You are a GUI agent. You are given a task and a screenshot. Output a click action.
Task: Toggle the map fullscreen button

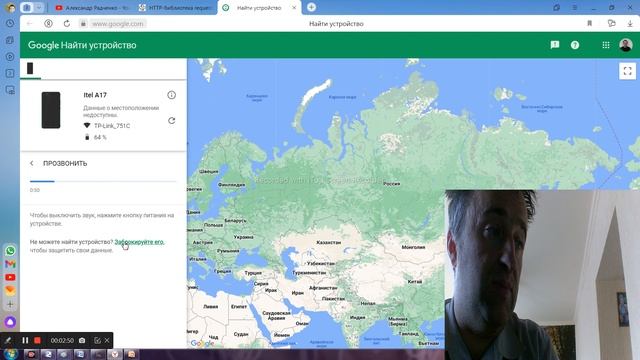[x=627, y=71]
